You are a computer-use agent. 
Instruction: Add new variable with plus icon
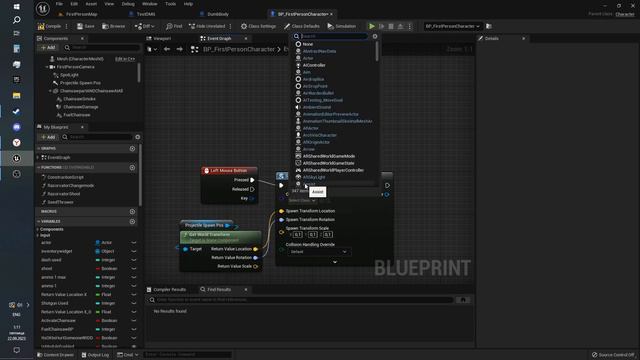click(132, 221)
